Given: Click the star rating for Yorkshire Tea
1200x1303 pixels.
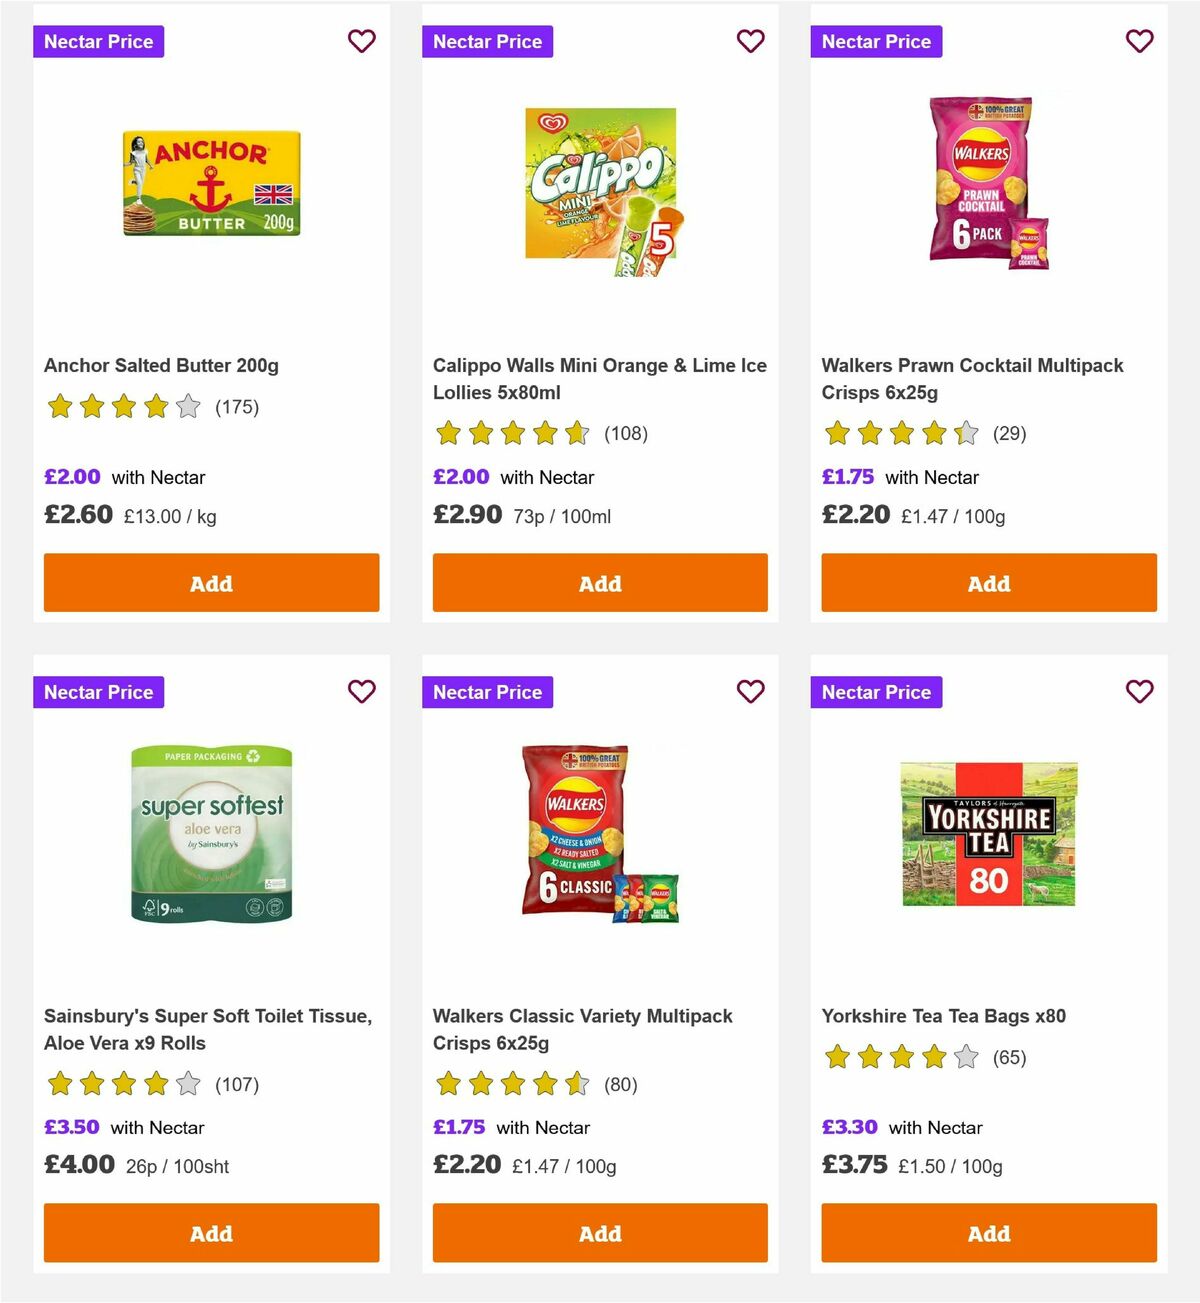Looking at the screenshot, I should pyautogui.click(x=901, y=1056).
